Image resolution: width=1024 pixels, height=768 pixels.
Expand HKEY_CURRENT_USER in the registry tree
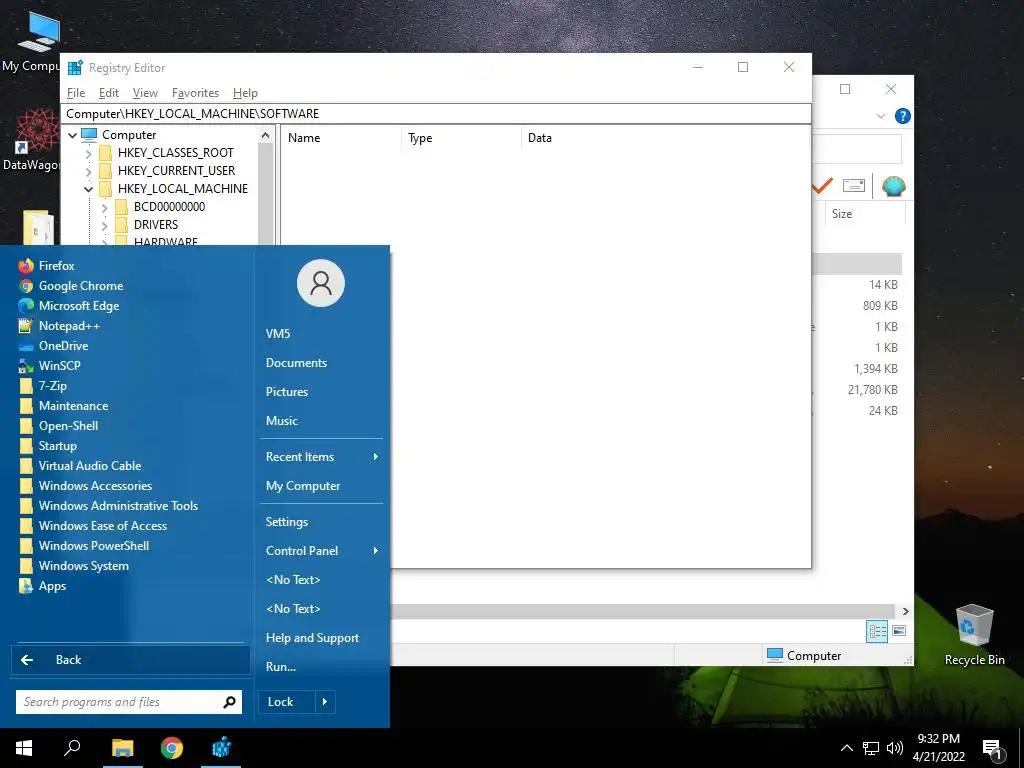click(89, 171)
